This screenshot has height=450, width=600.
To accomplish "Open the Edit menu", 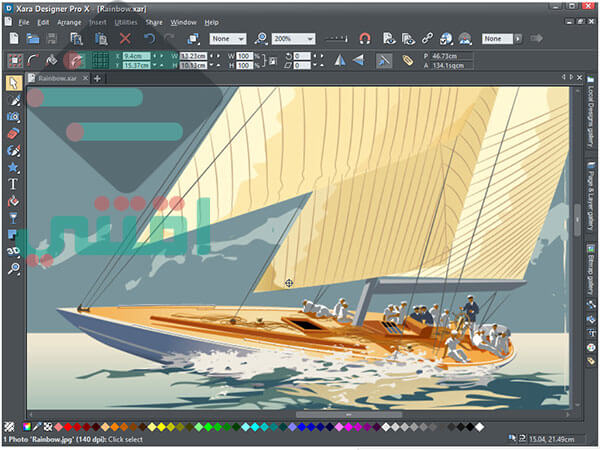I will [43, 22].
